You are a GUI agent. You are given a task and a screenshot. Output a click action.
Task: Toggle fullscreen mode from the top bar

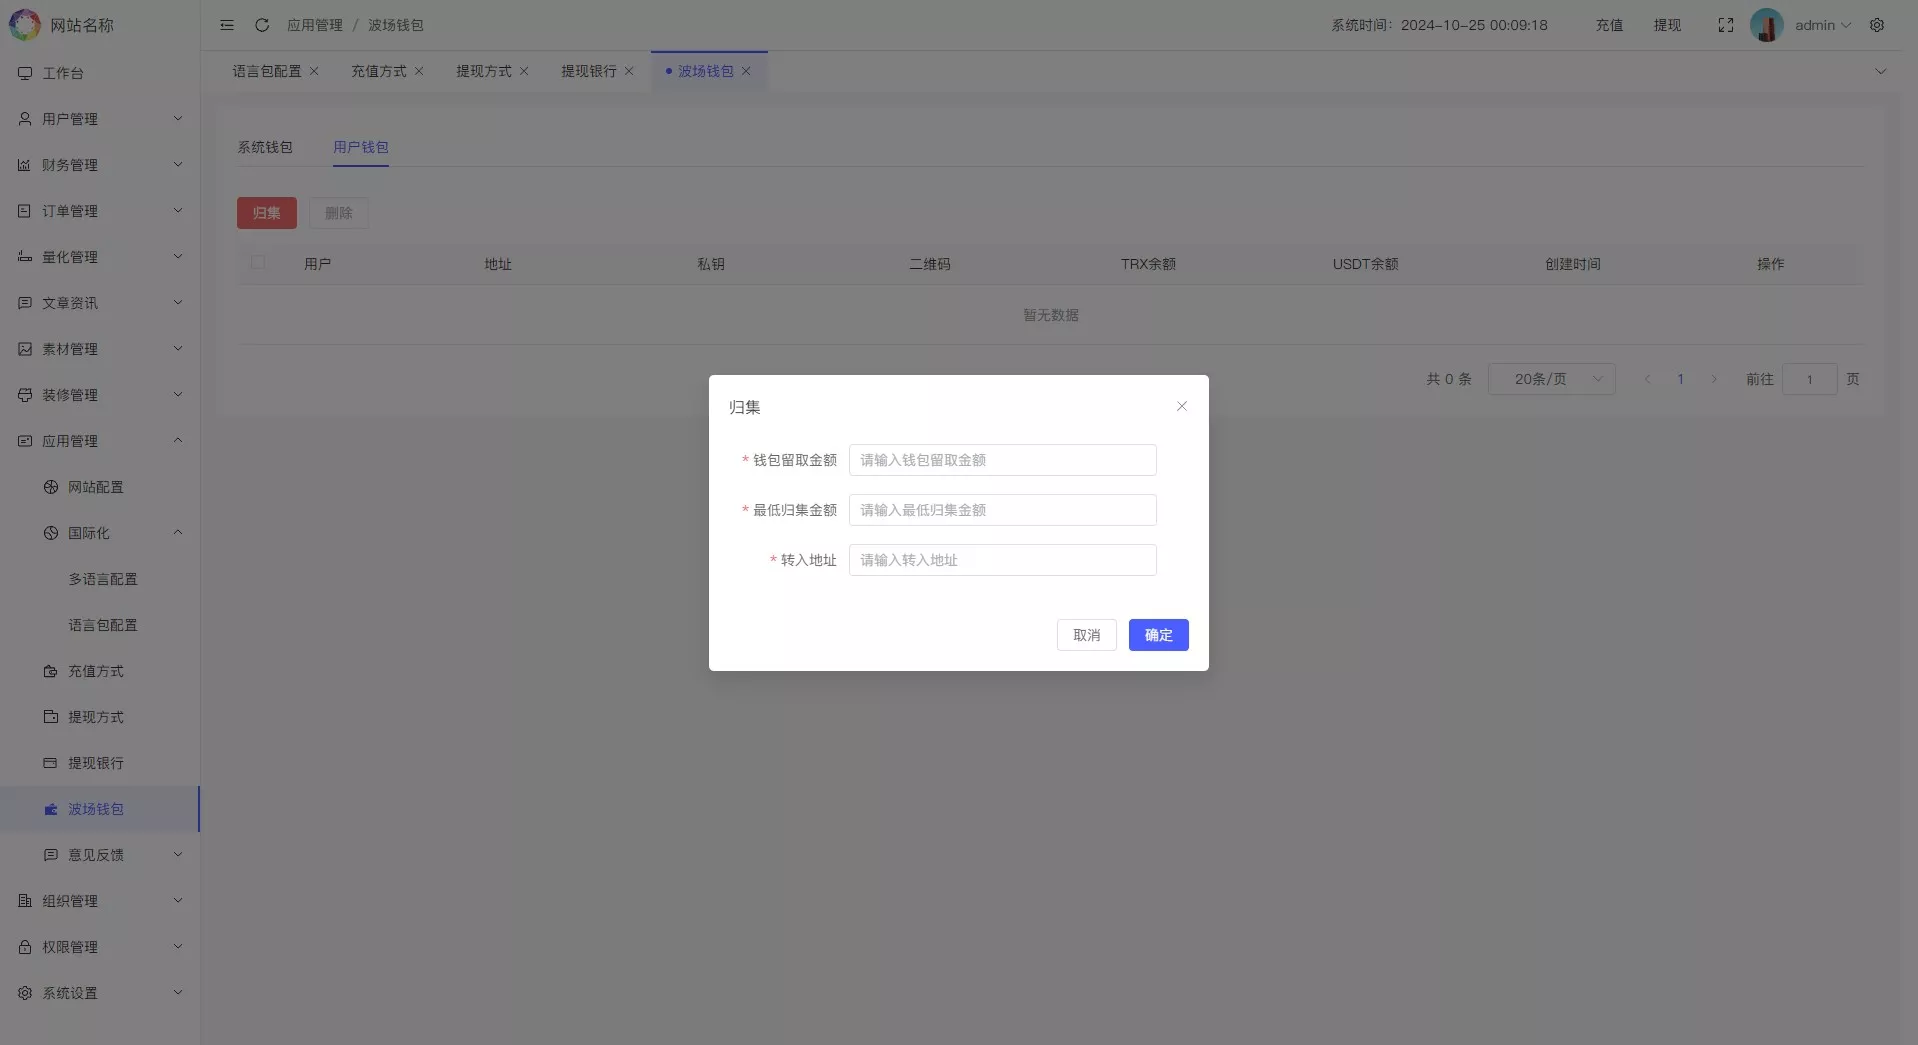(x=1724, y=25)
